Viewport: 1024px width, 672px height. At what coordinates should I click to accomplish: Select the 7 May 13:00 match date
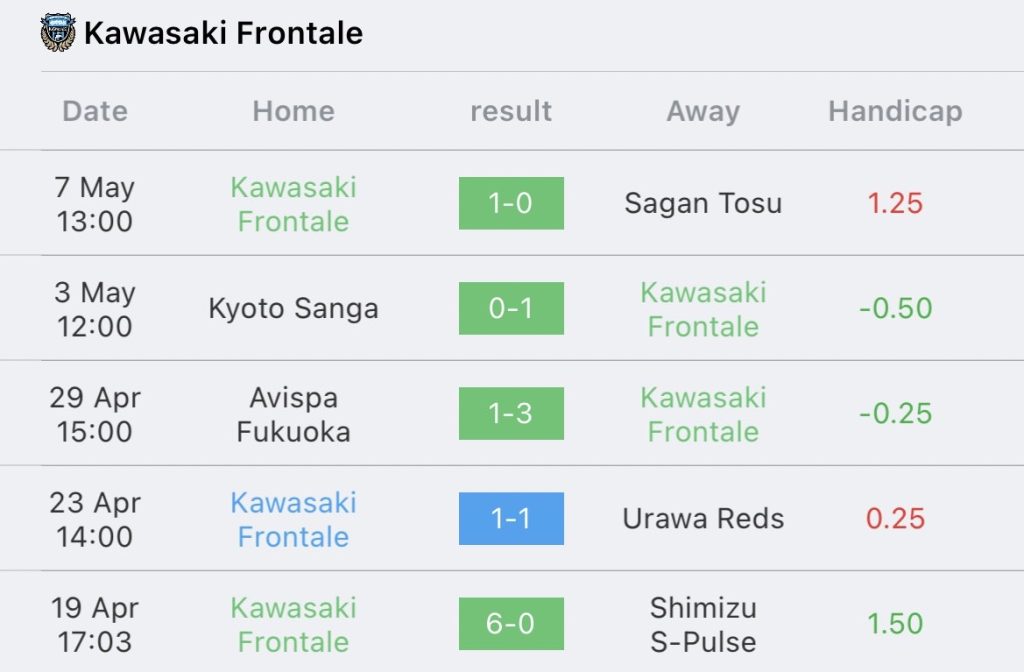coord(95,204)
